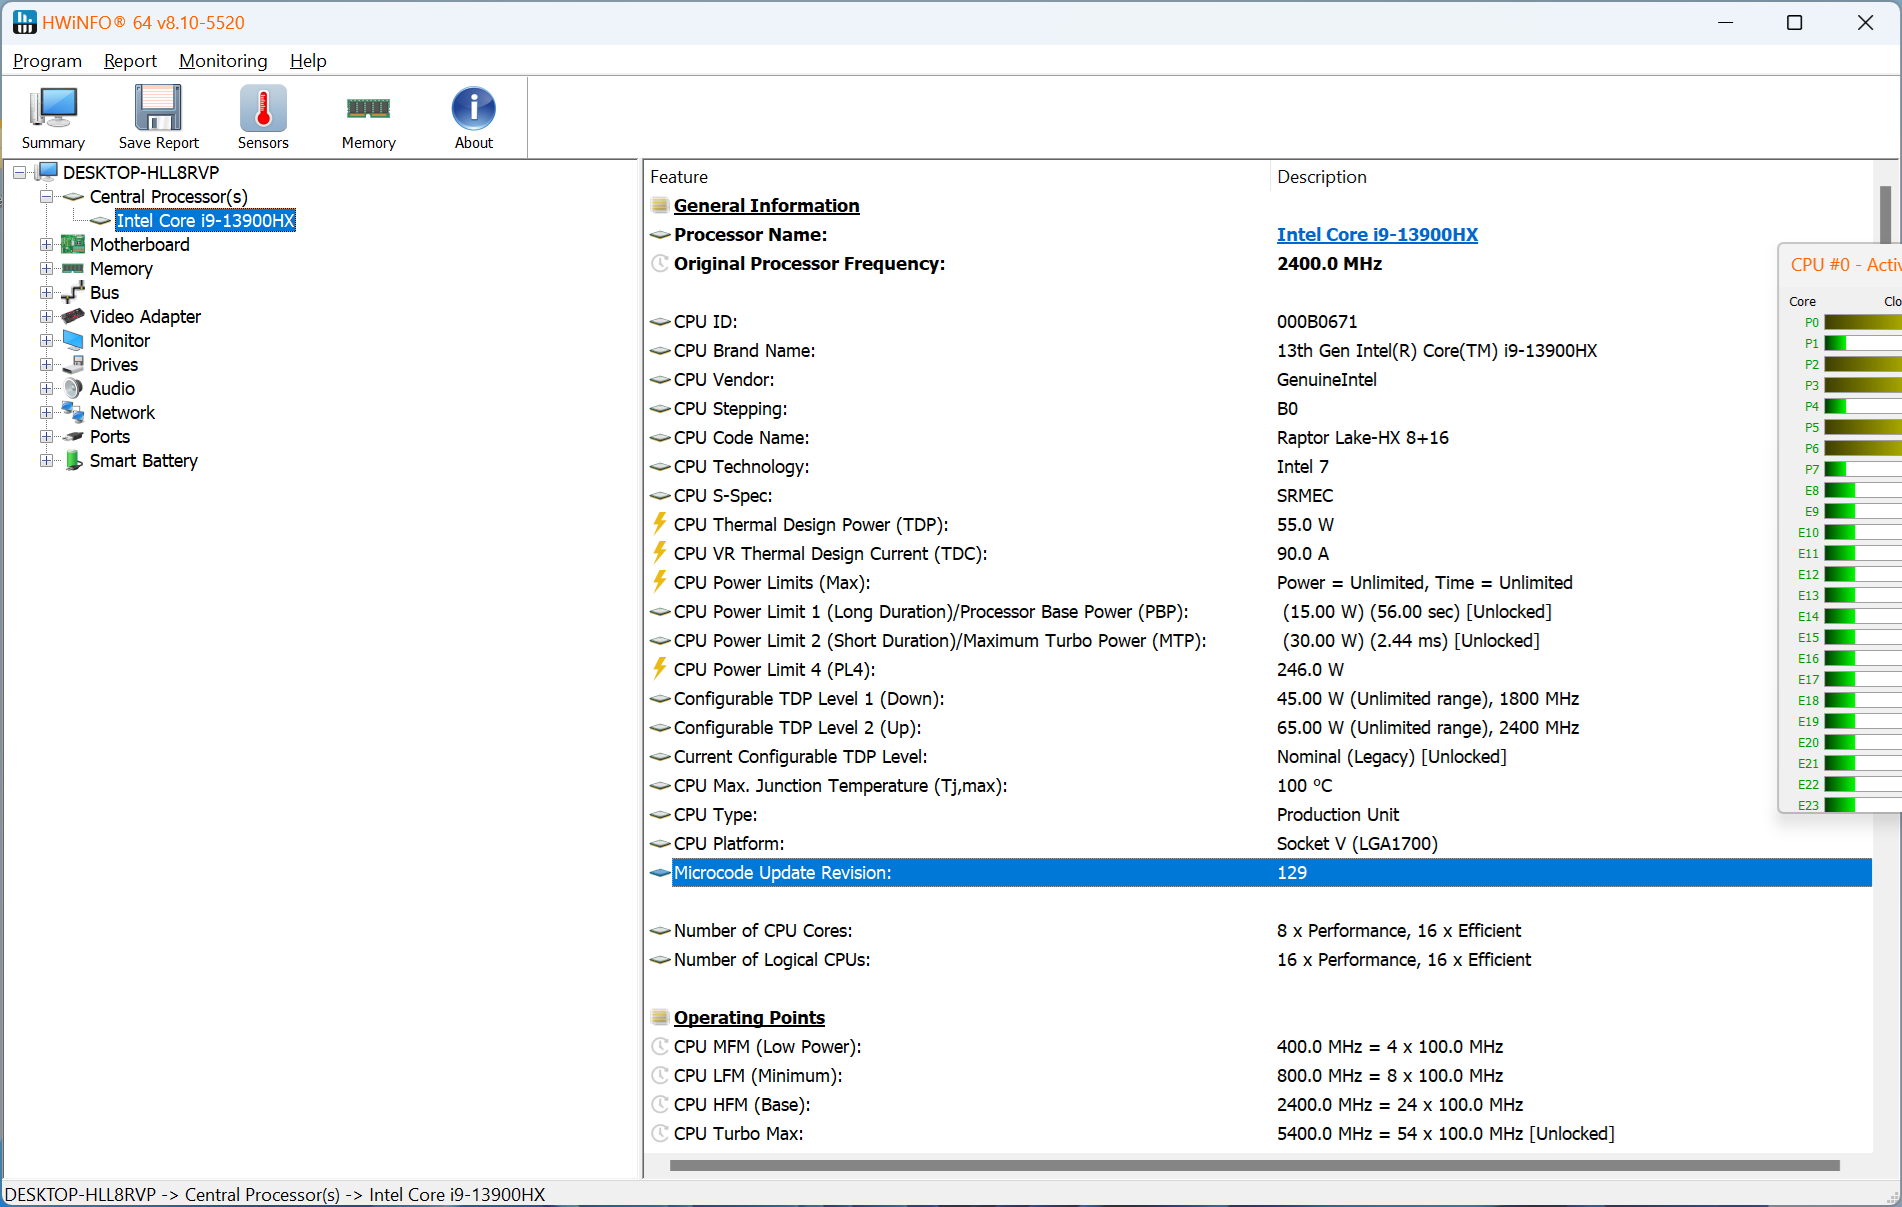Expand the Network tree node
1902x1207 pixels.
click(46, 413)
